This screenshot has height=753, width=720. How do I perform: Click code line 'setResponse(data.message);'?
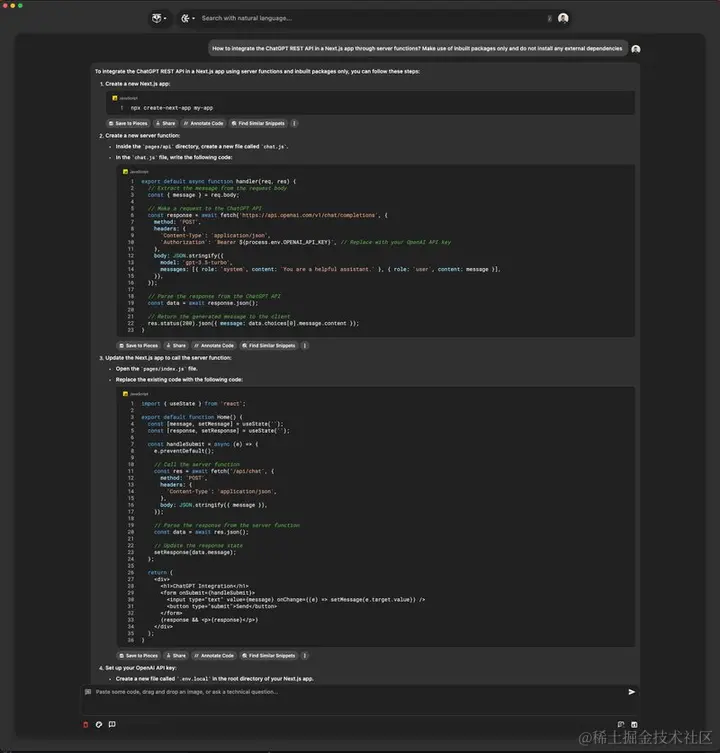tap(195, 552)
